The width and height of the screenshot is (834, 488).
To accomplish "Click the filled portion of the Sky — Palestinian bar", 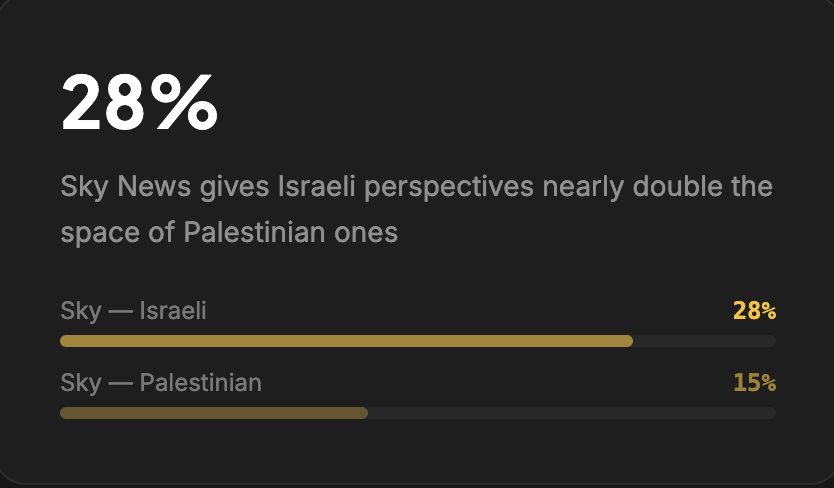I will (213, 413).
